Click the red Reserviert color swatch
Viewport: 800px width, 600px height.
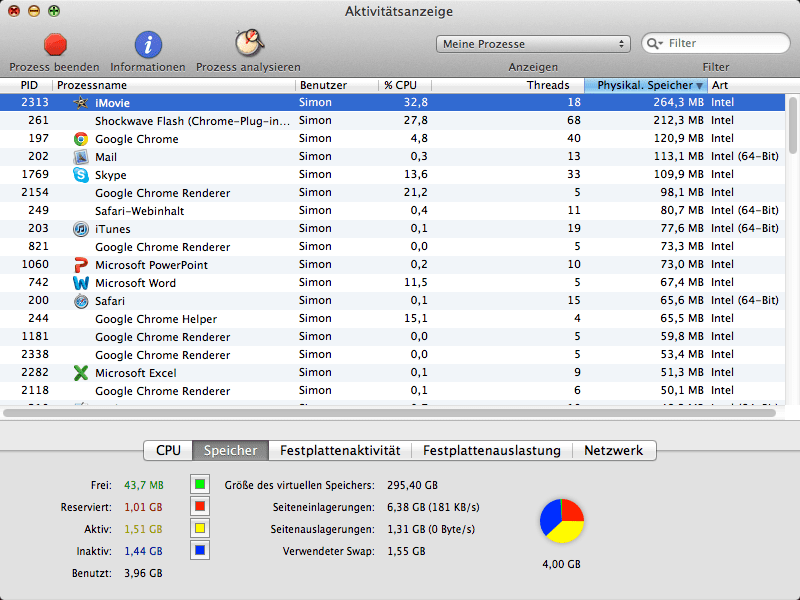point(200,506)
